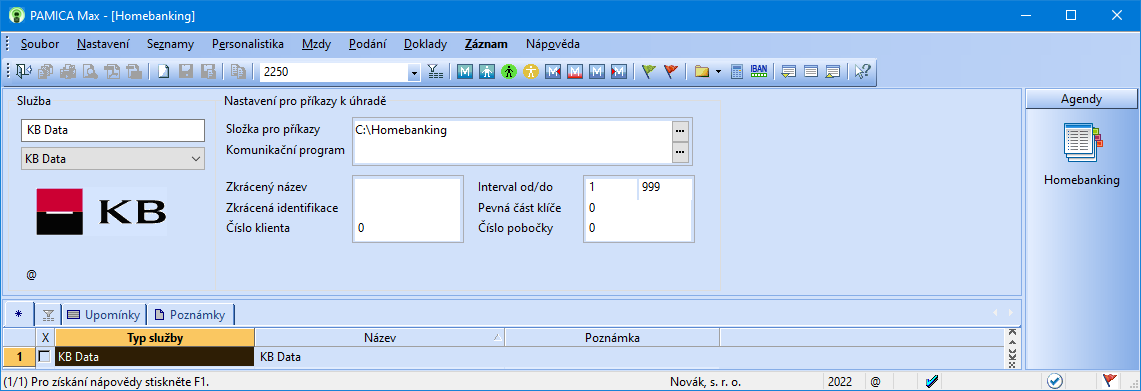Click the Poznámka column header

tap(612, 337)
